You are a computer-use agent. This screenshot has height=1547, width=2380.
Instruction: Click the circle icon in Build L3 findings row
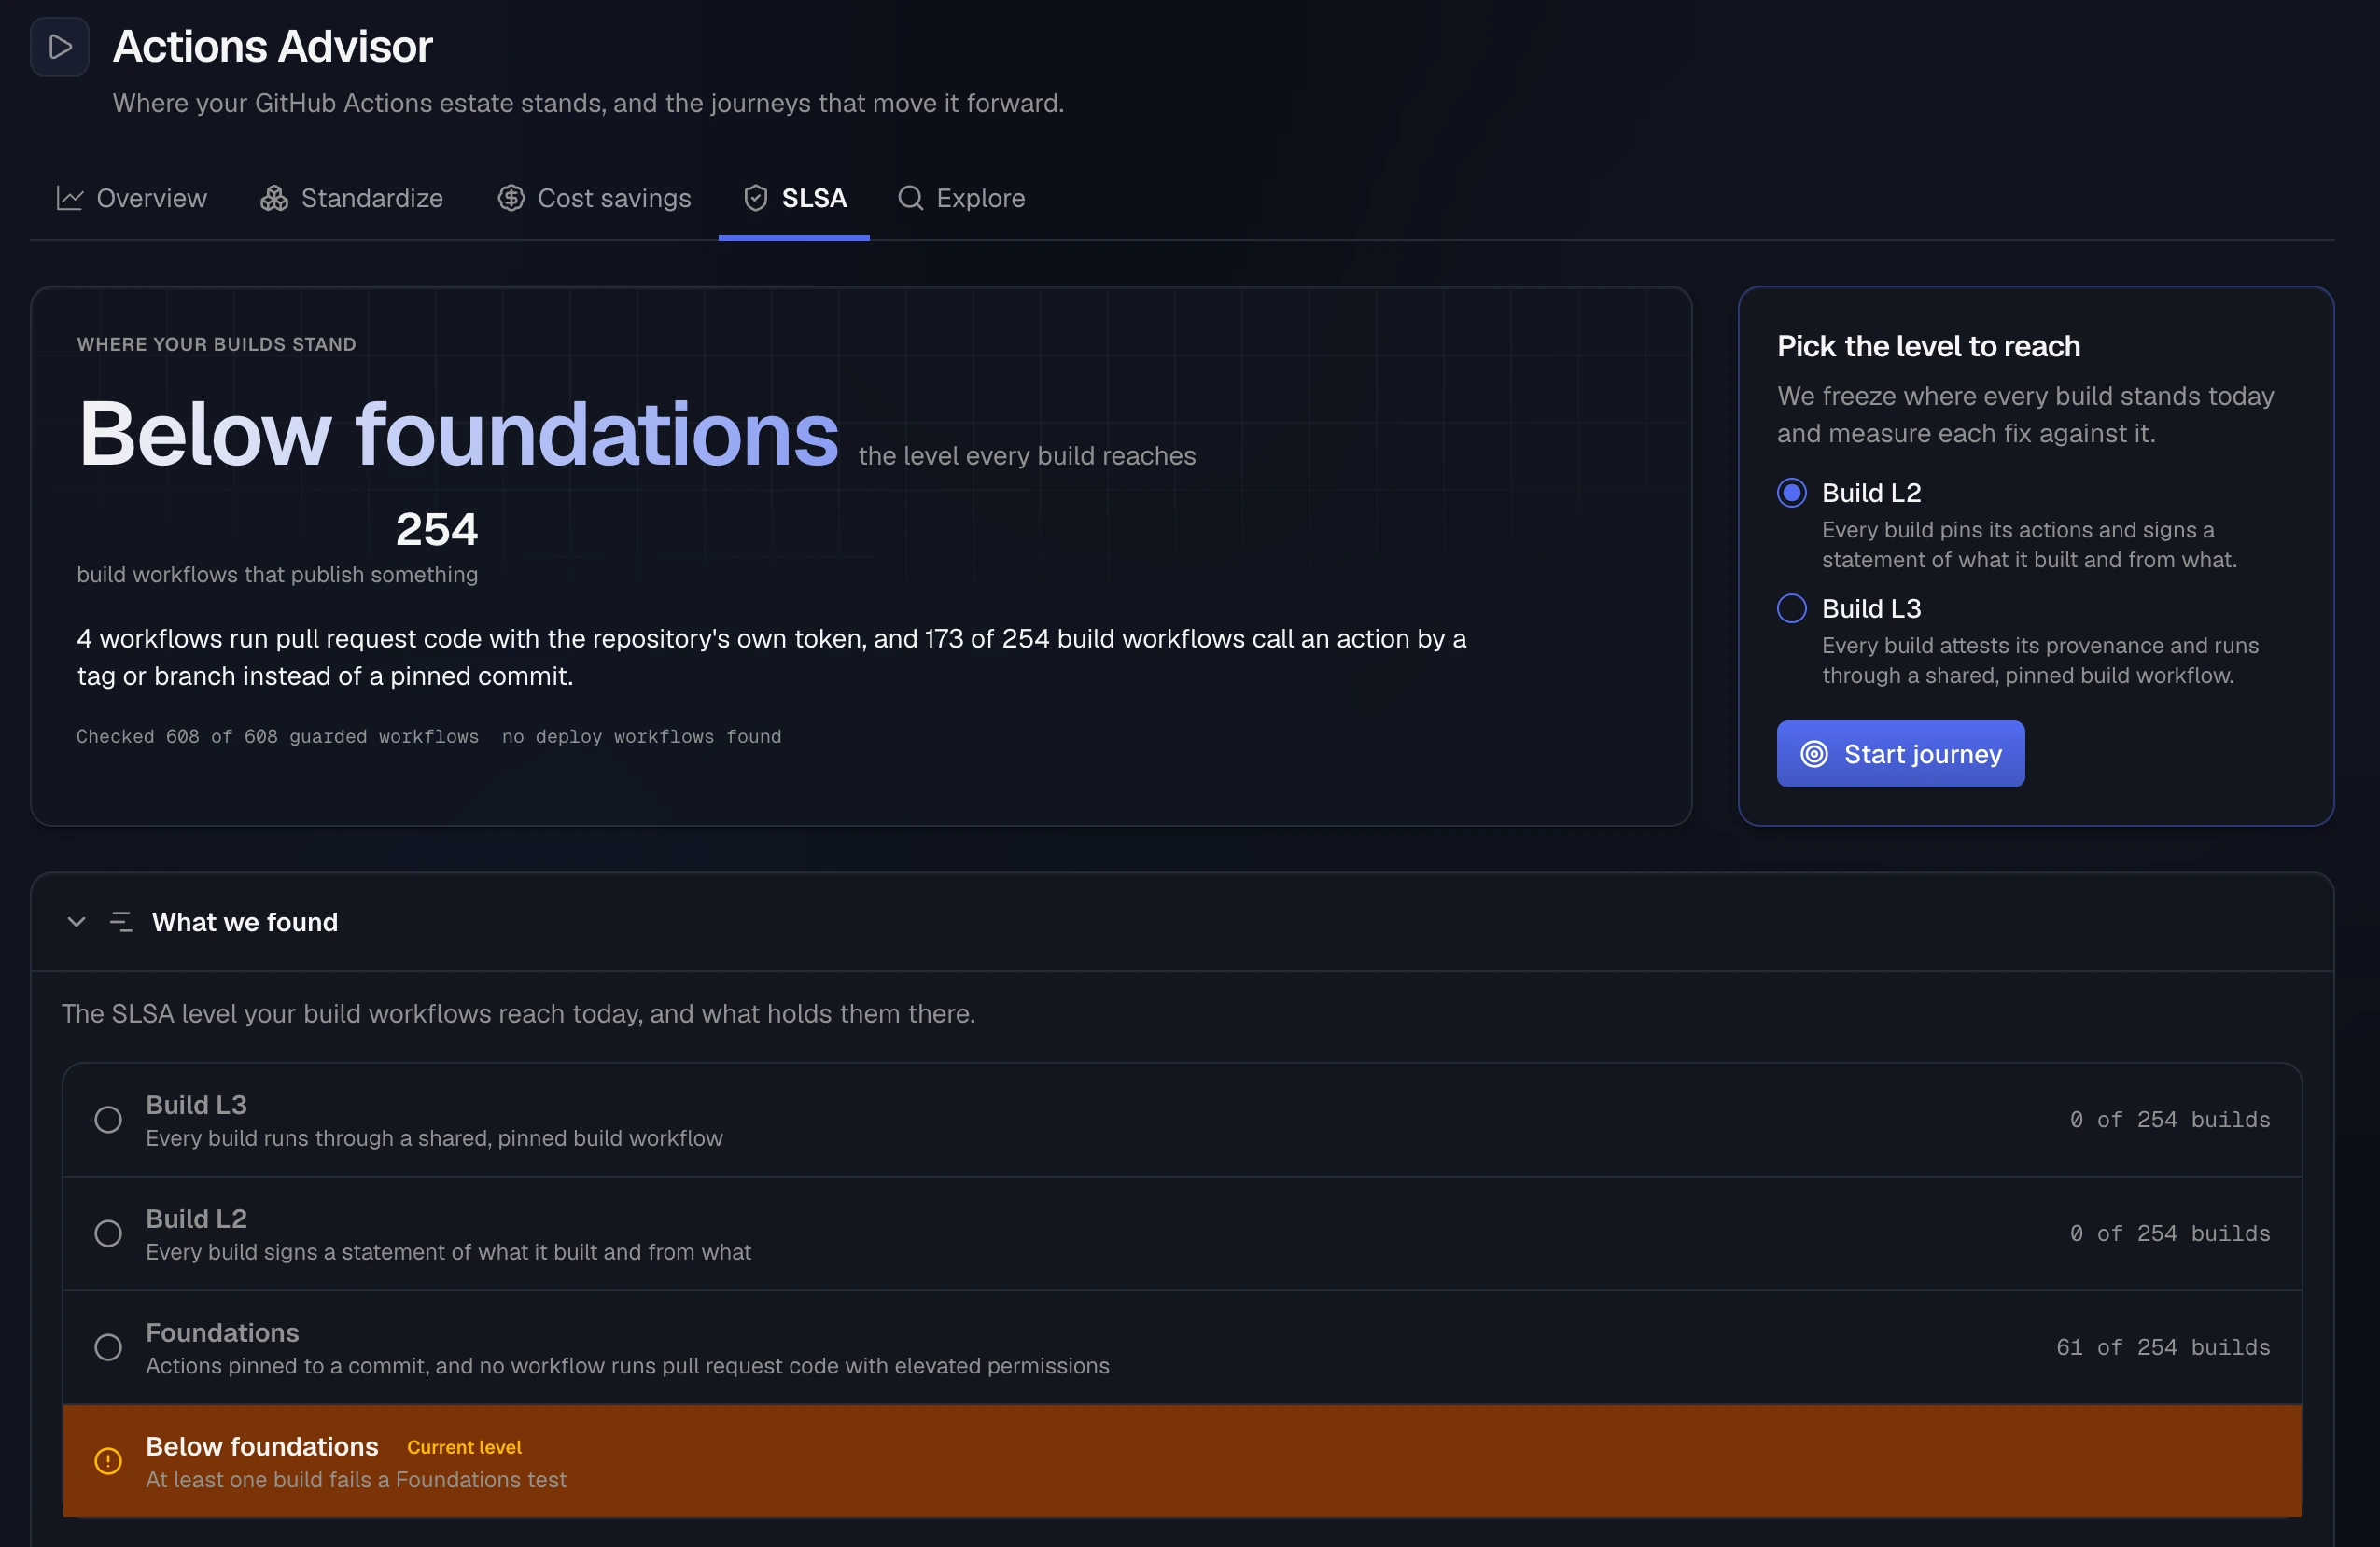tap(108, 1119)
